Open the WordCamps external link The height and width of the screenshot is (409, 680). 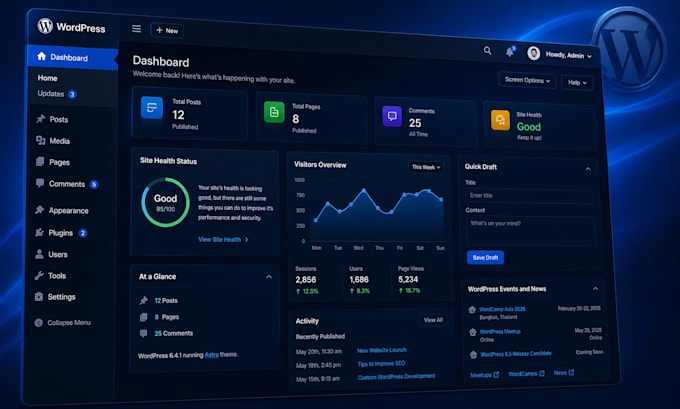[526, 373]
